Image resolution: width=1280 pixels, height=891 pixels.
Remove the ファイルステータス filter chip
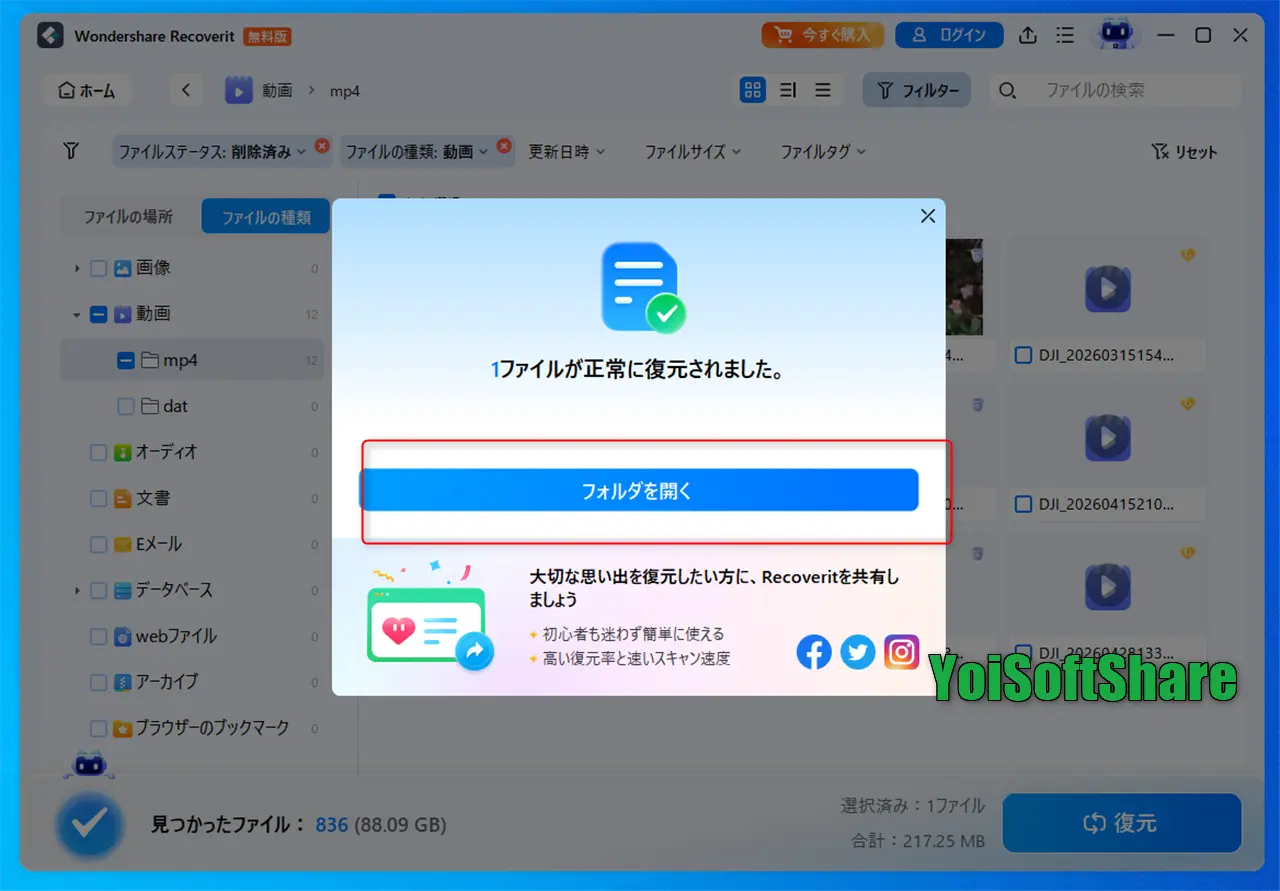pyautogui.click(x=322, y=145)
